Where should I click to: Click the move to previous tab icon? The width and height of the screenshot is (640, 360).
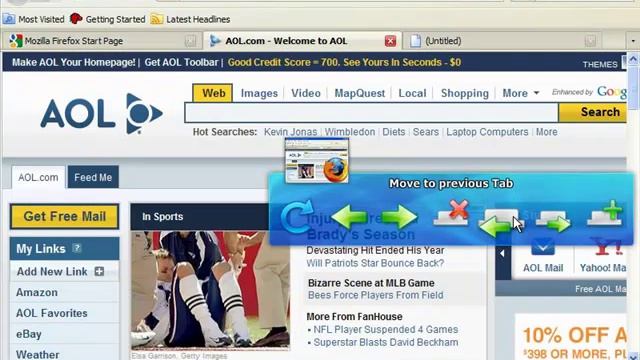501,223
